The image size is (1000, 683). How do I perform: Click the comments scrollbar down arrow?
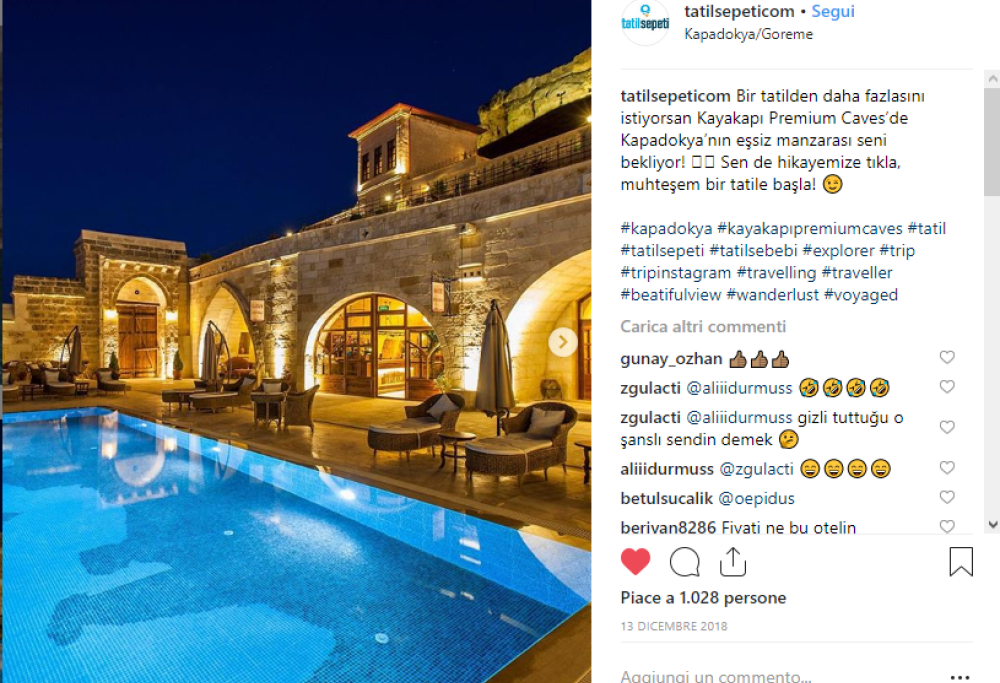pos(992,525)
